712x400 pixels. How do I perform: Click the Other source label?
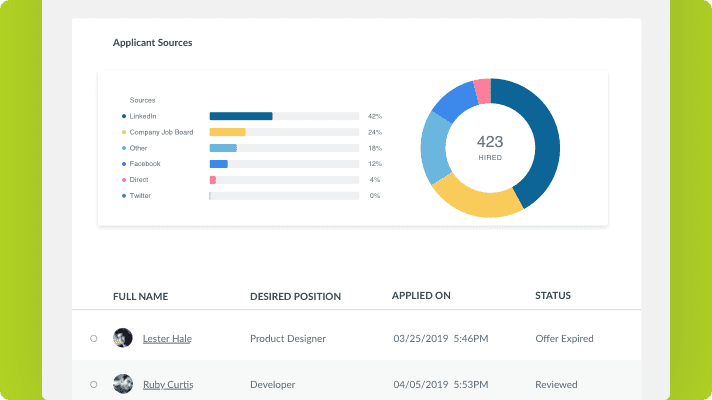[138, 148]
